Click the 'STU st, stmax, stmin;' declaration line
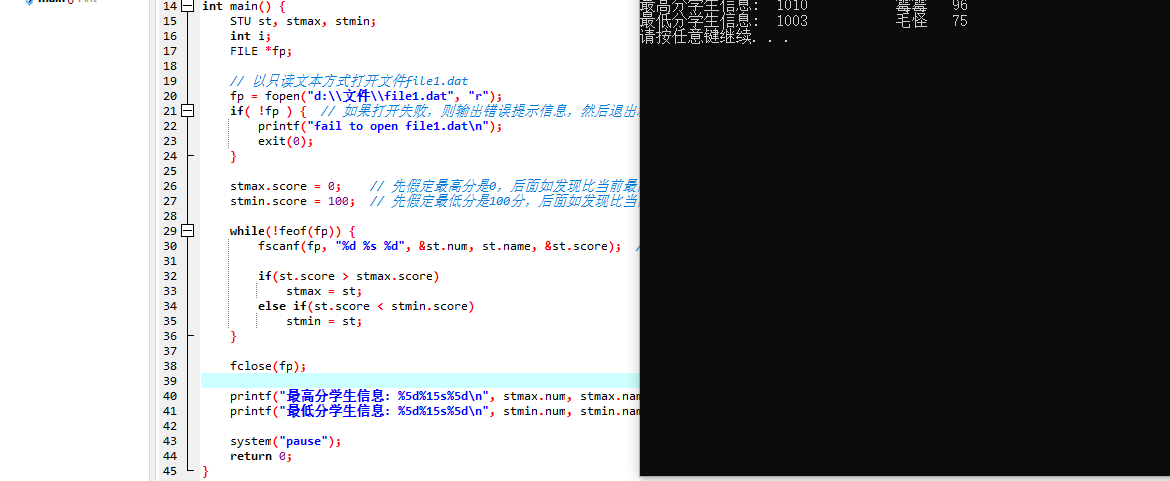1170x481 pixels. (x=303, y=21)
